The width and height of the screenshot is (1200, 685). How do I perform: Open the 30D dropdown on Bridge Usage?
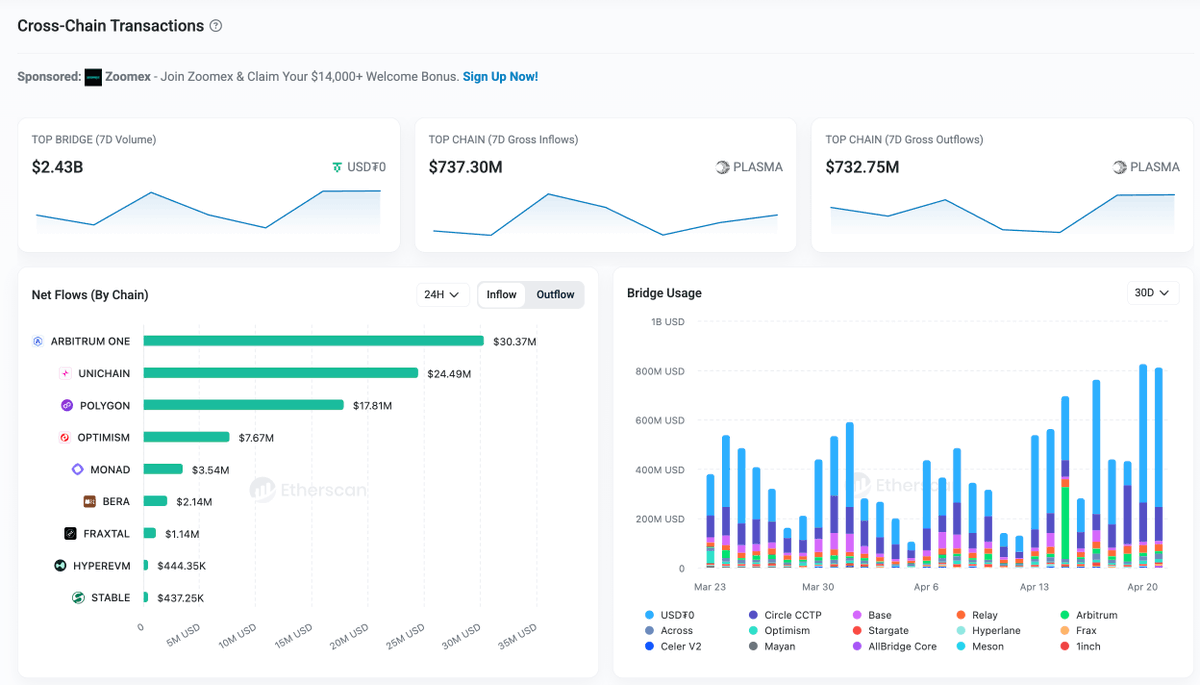[1151, 292]
